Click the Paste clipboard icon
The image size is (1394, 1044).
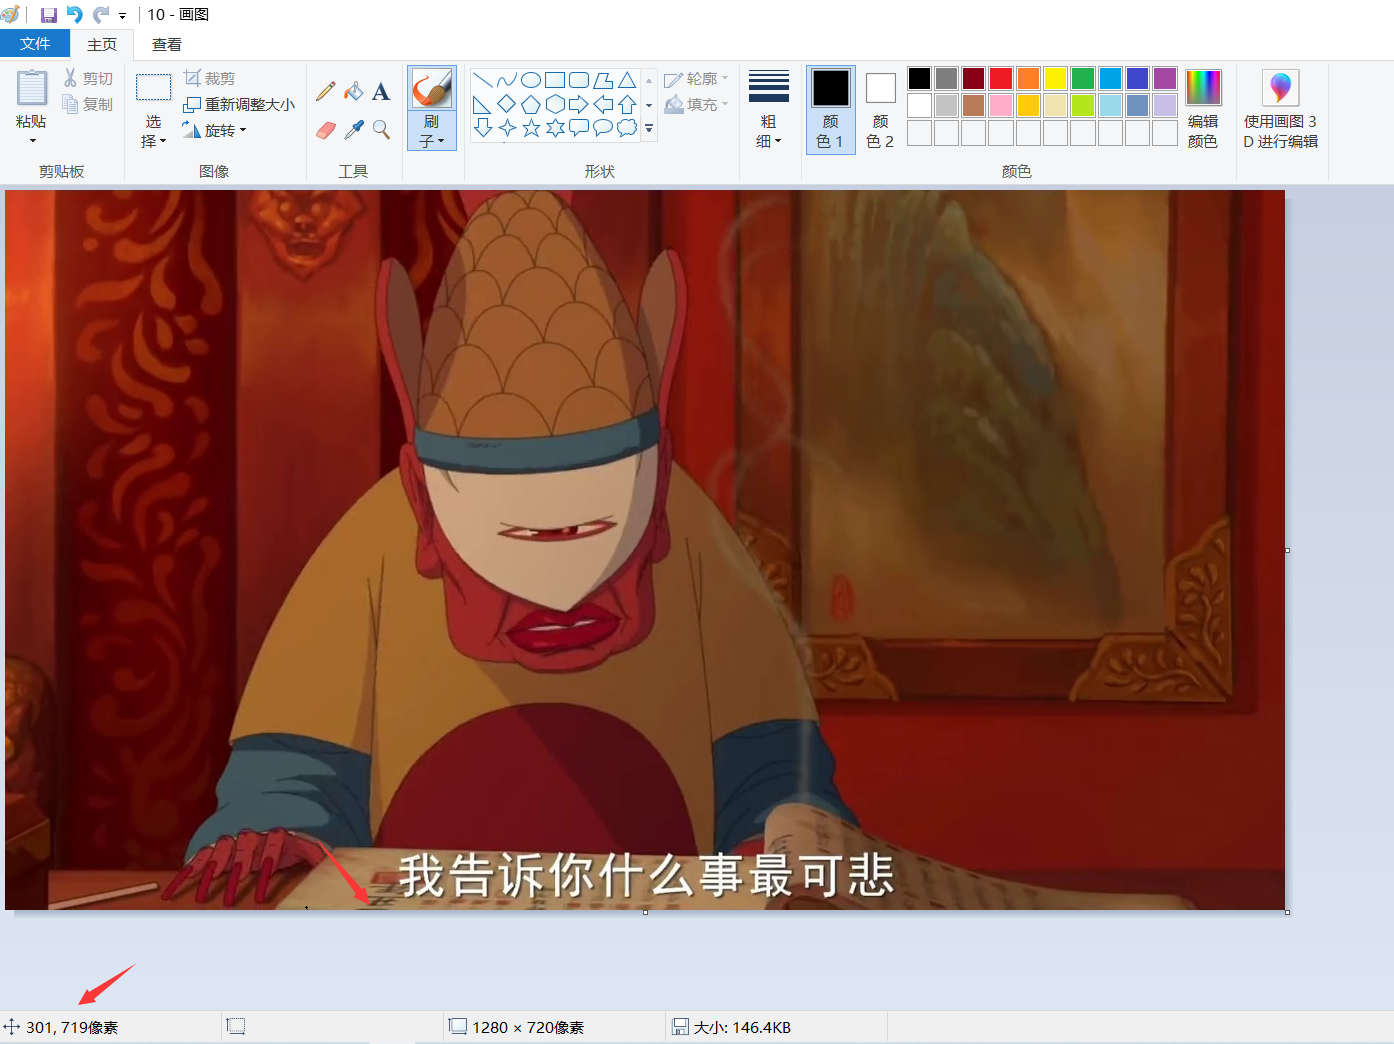[32, 88]
